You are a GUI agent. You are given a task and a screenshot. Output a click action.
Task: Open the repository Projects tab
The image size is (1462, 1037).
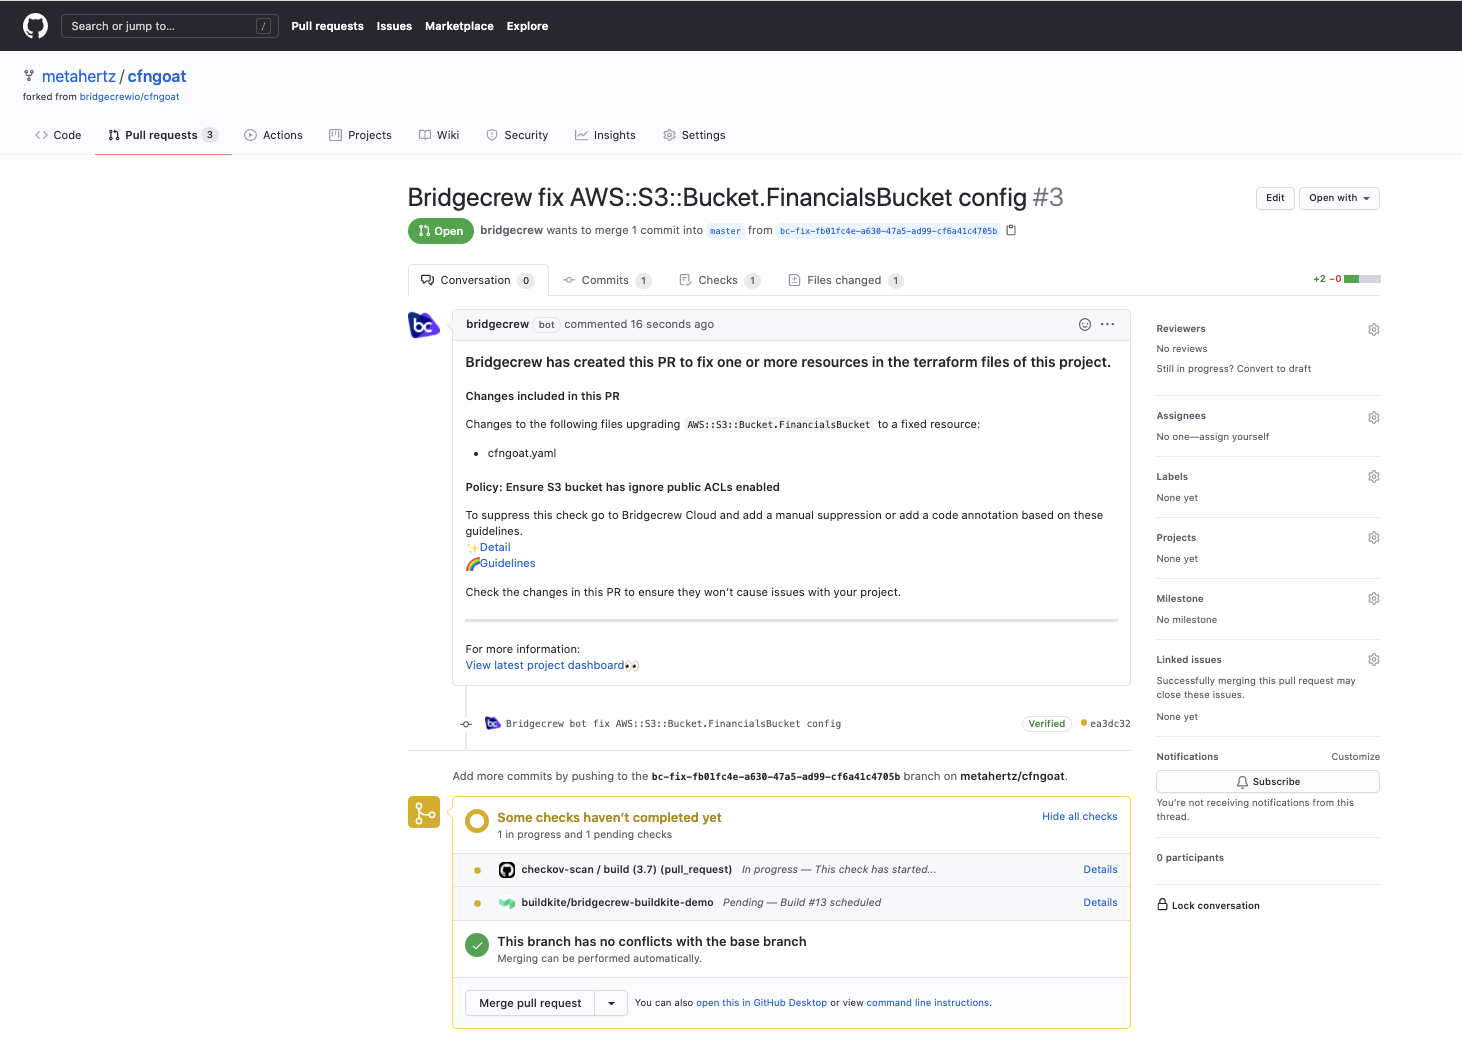click(x=360, y=135)
